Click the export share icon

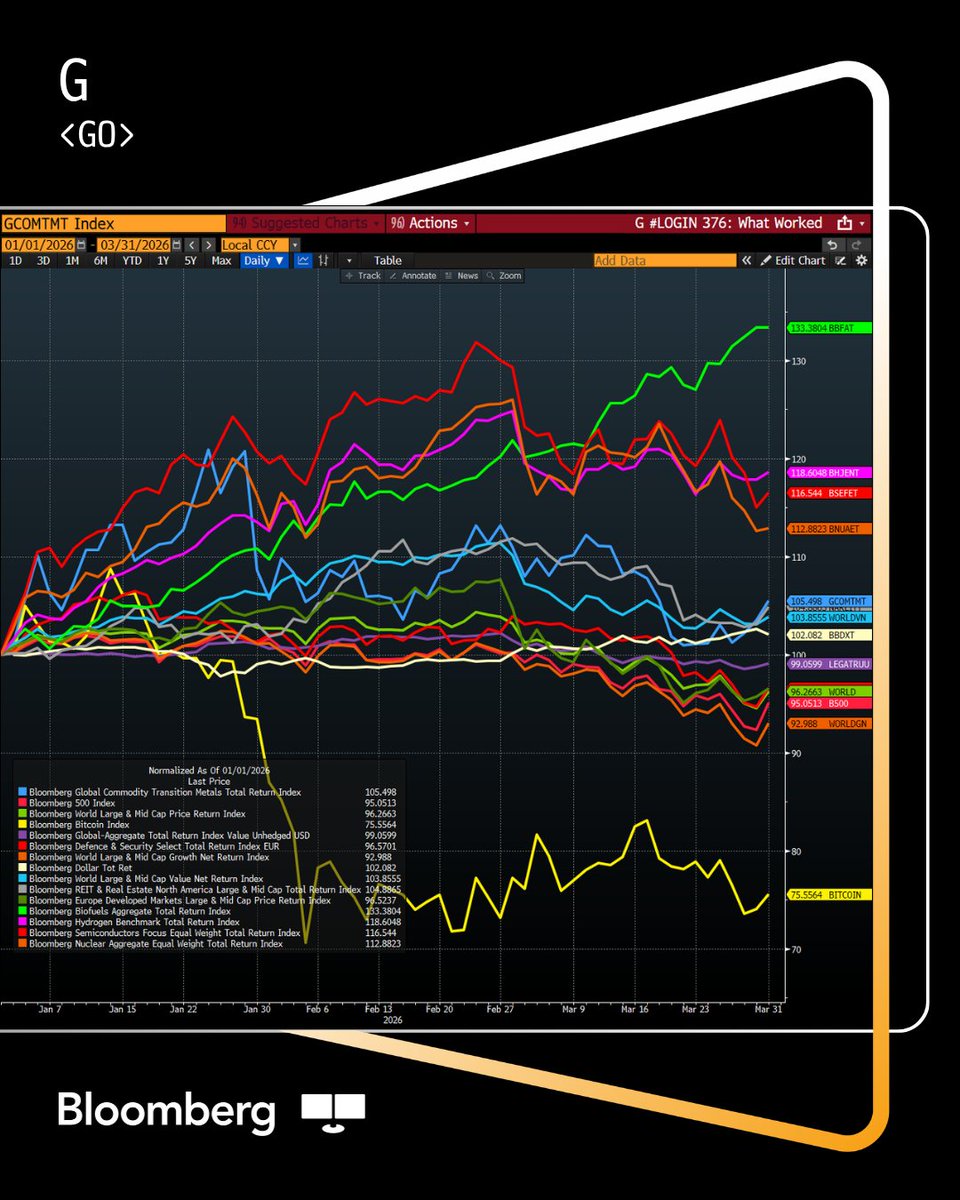(844, 223)
